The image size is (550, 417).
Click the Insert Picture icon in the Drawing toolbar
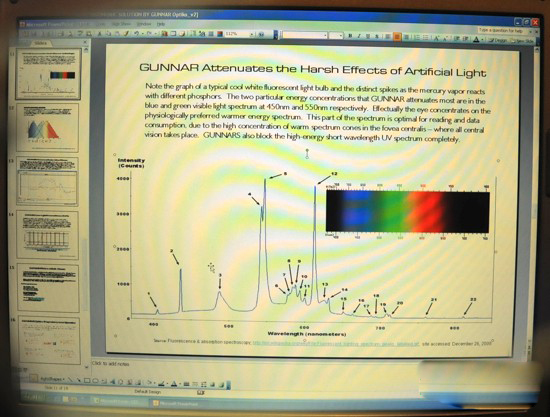(139, 382)
